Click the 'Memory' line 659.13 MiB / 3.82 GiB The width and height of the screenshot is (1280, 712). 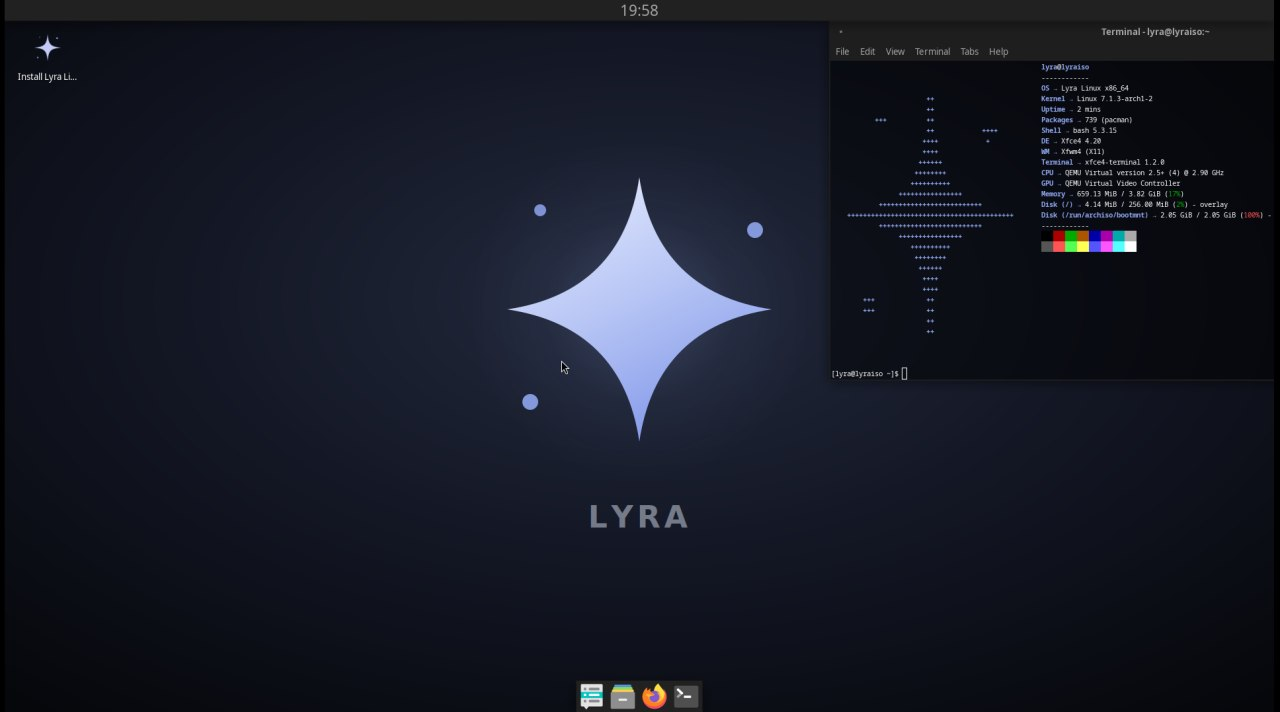click(x=1113, y=194)
